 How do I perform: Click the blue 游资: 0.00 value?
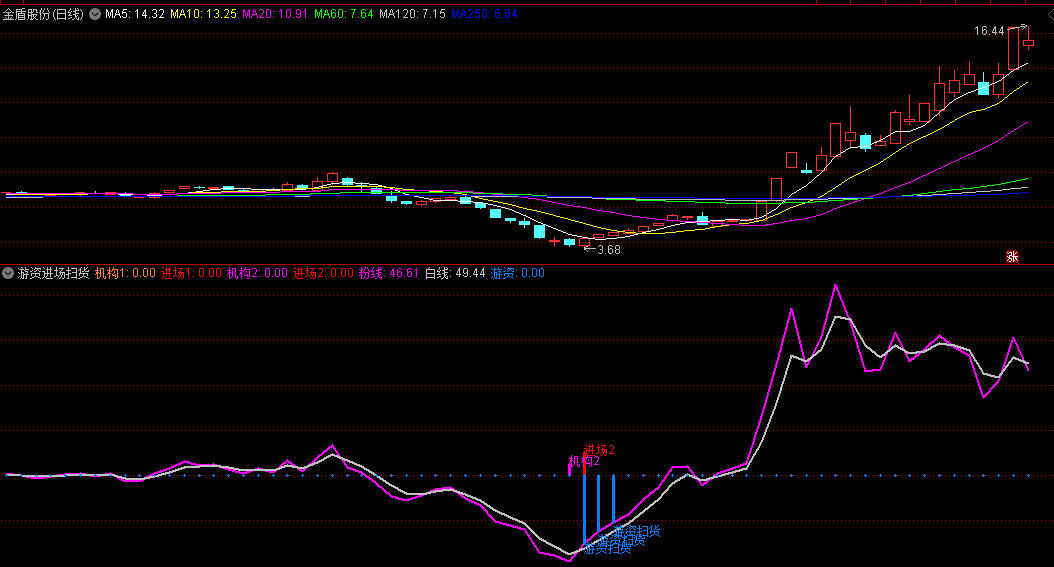coord(517,272)
